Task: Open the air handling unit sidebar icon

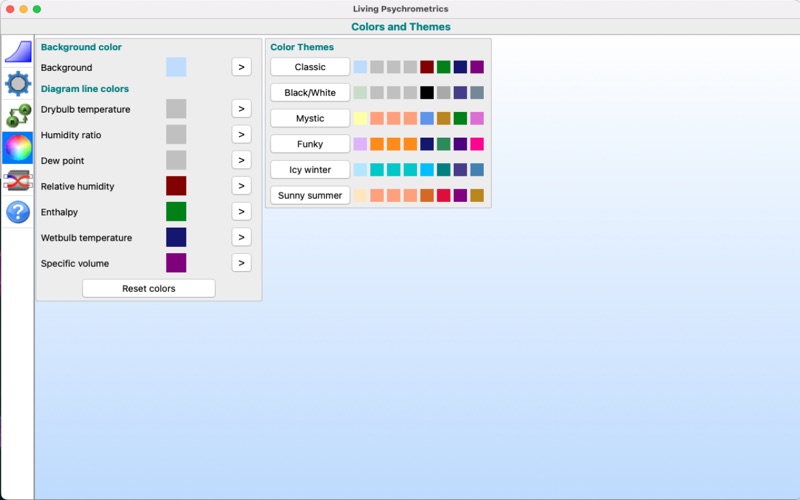Action: [18, 180]
